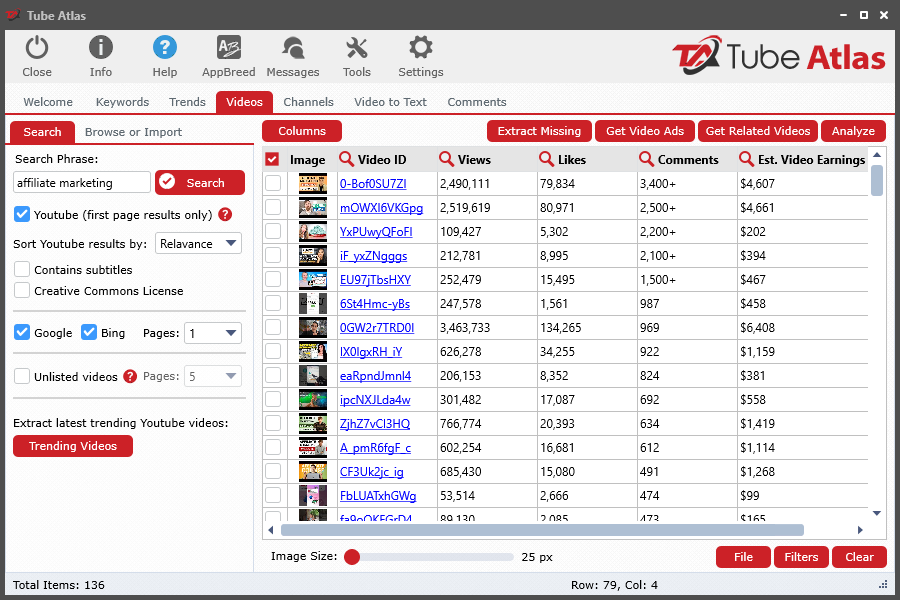Viewport: 900px width, 600px height.
Task: Open video link 0-Bof0SU7ZI
Action: (x=372, y=184)
